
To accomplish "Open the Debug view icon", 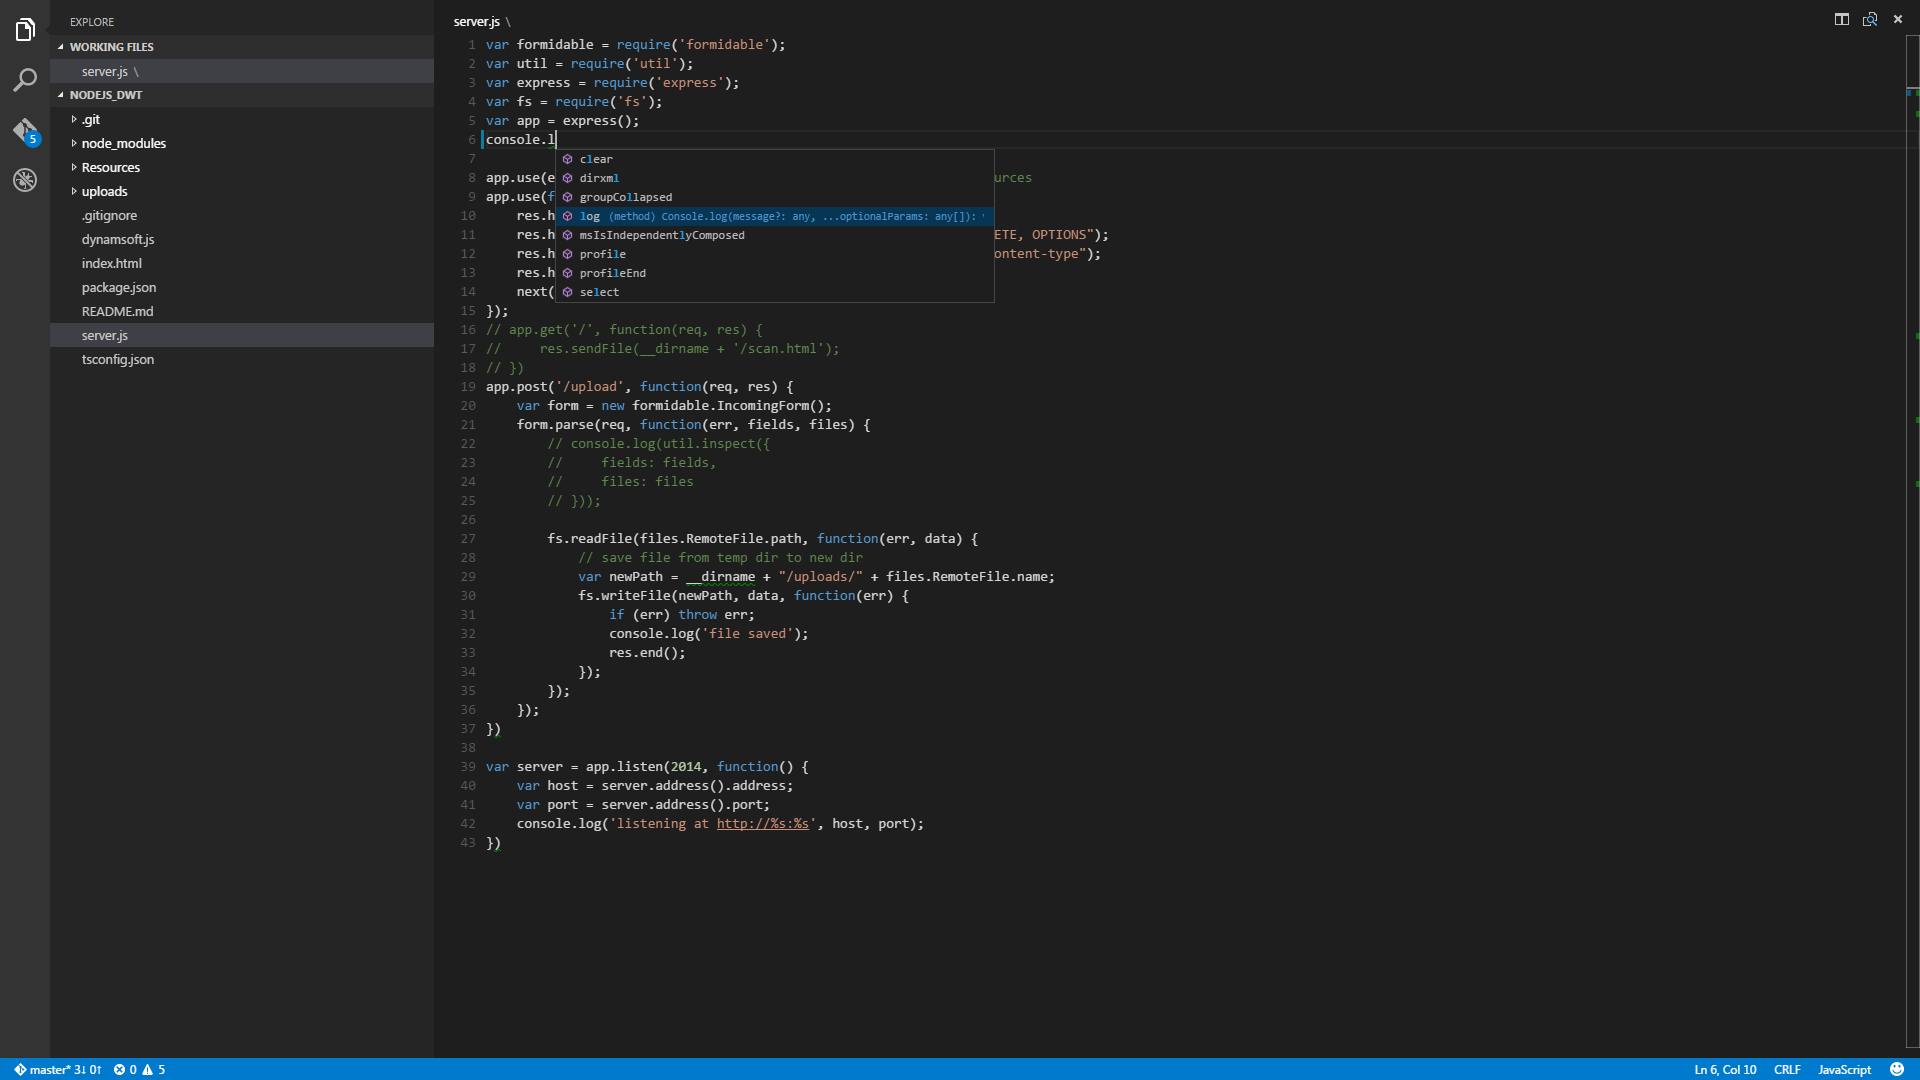I will pos(25,180).
